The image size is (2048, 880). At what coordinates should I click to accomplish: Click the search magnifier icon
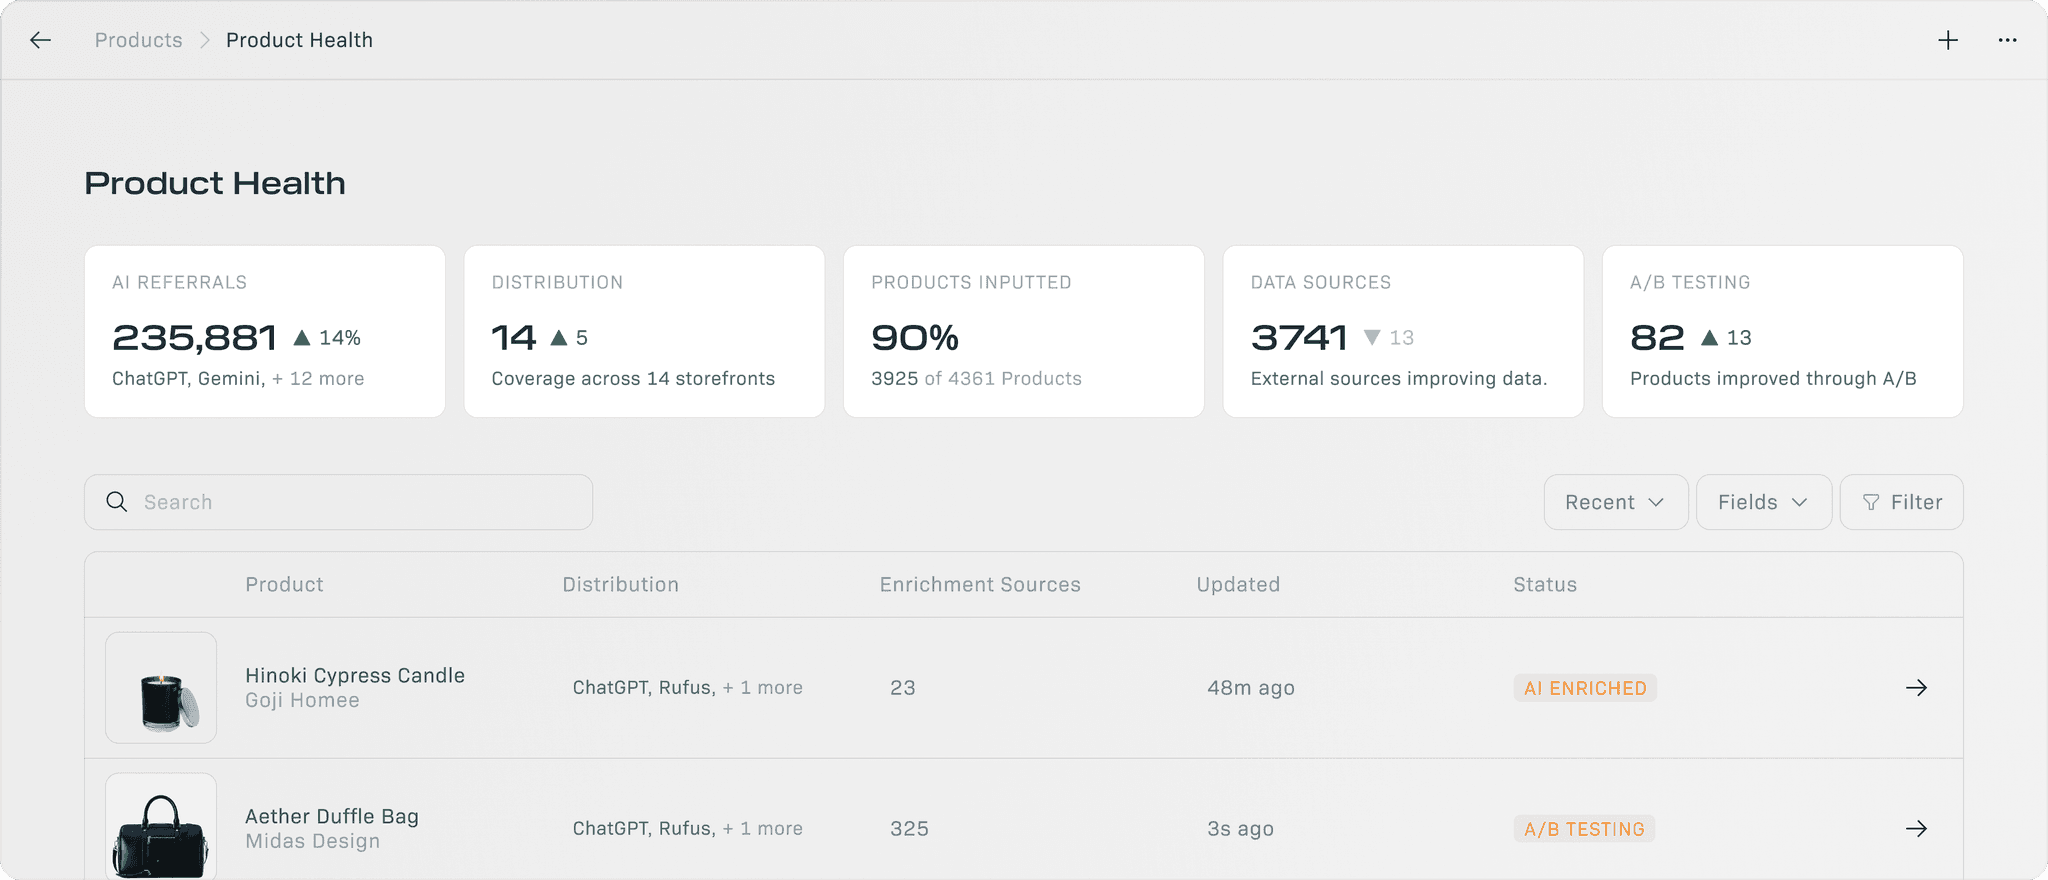(117, 502)
